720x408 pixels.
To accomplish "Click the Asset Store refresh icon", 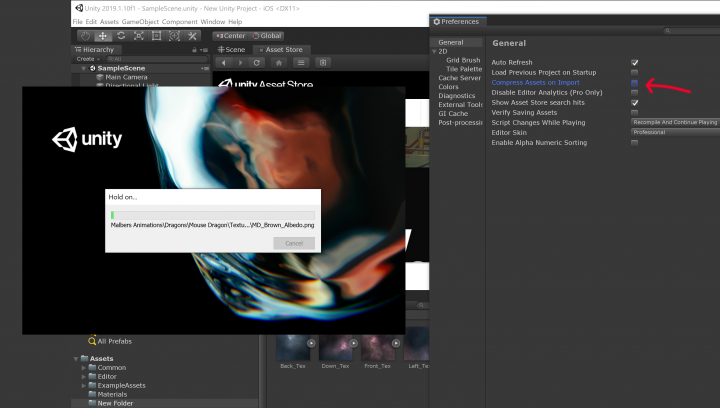I will [258, 62].
